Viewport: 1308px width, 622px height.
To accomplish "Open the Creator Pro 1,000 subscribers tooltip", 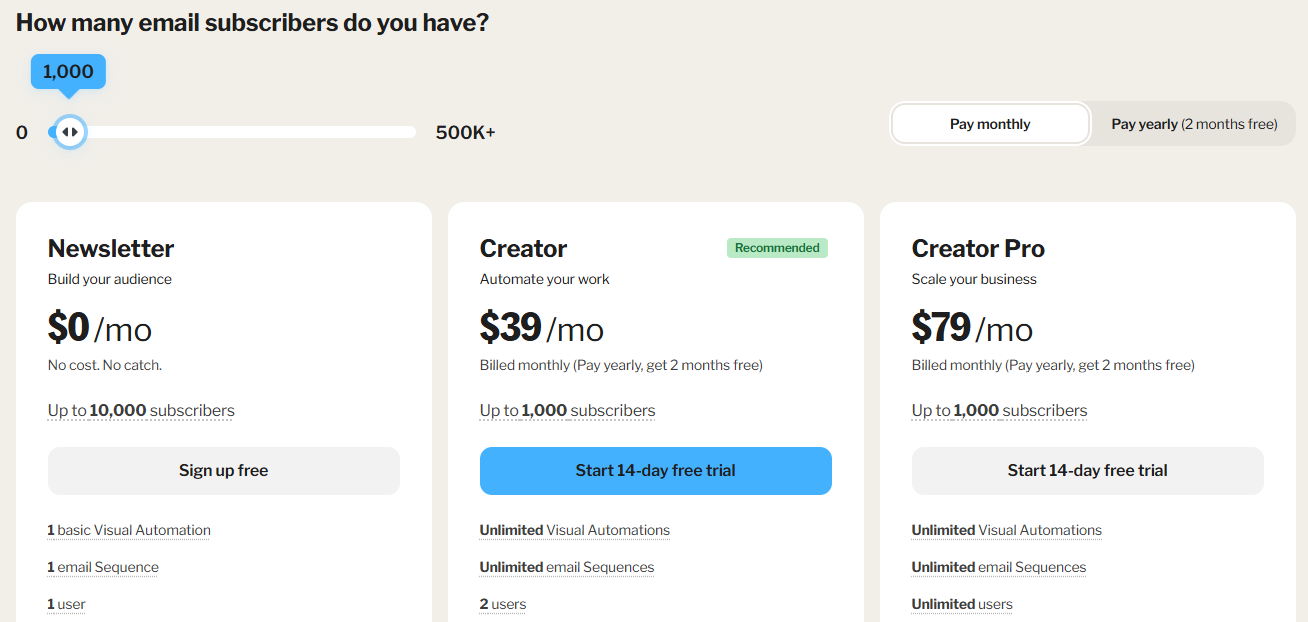I will pos(999,411).
